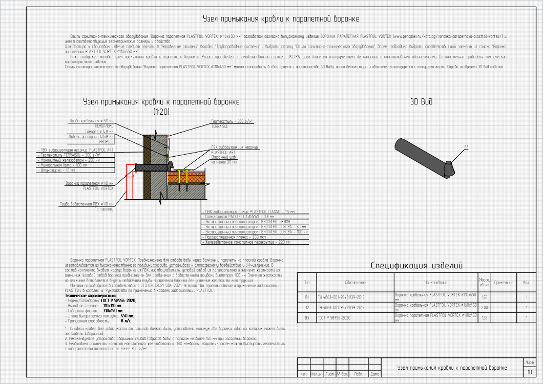The height and width of the screenshot is (384, 544).
Task: Click the '(1:20)' scale label under the detail title
Action: click(161, 112)
